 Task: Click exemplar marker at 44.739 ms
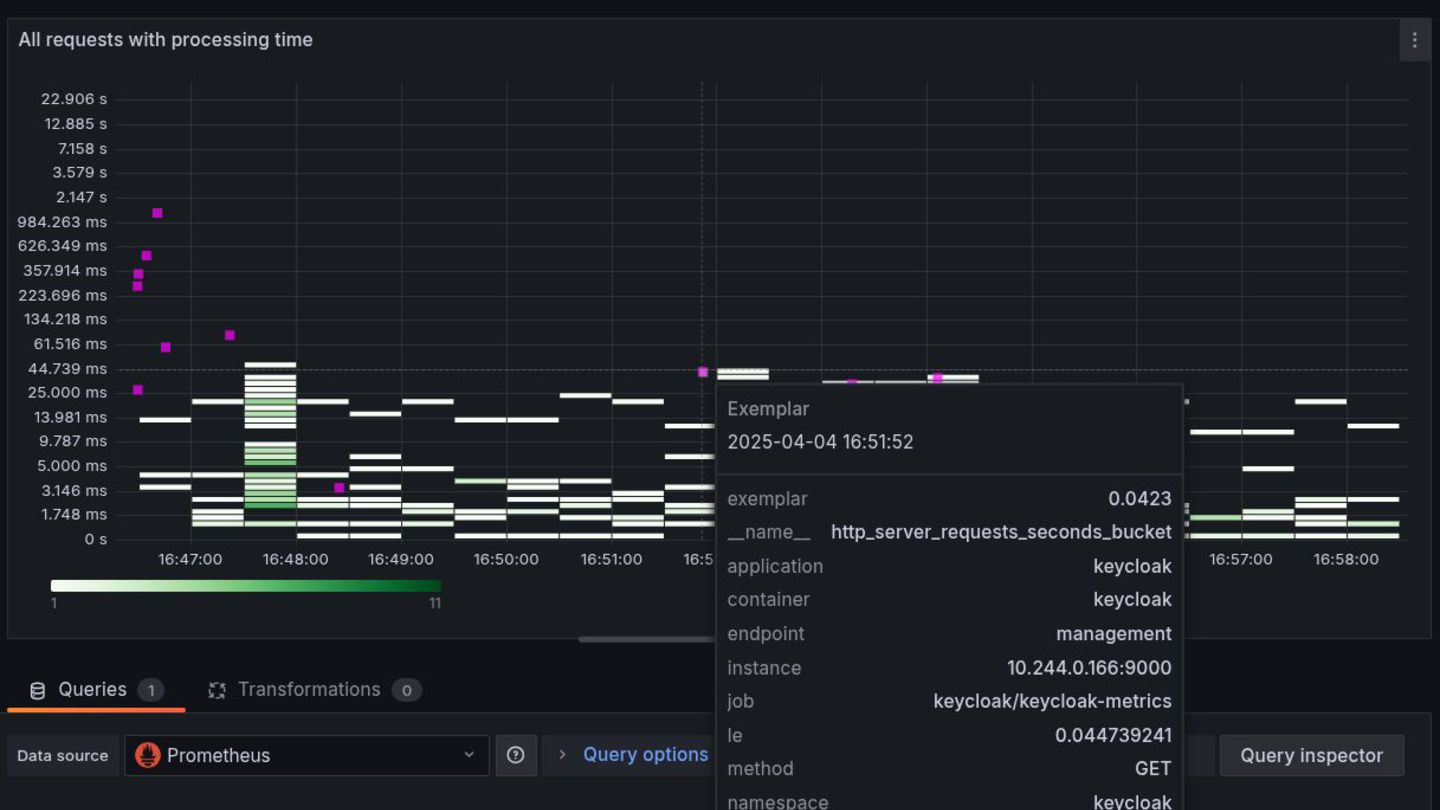pyautogui.click(x=703, y=372)
